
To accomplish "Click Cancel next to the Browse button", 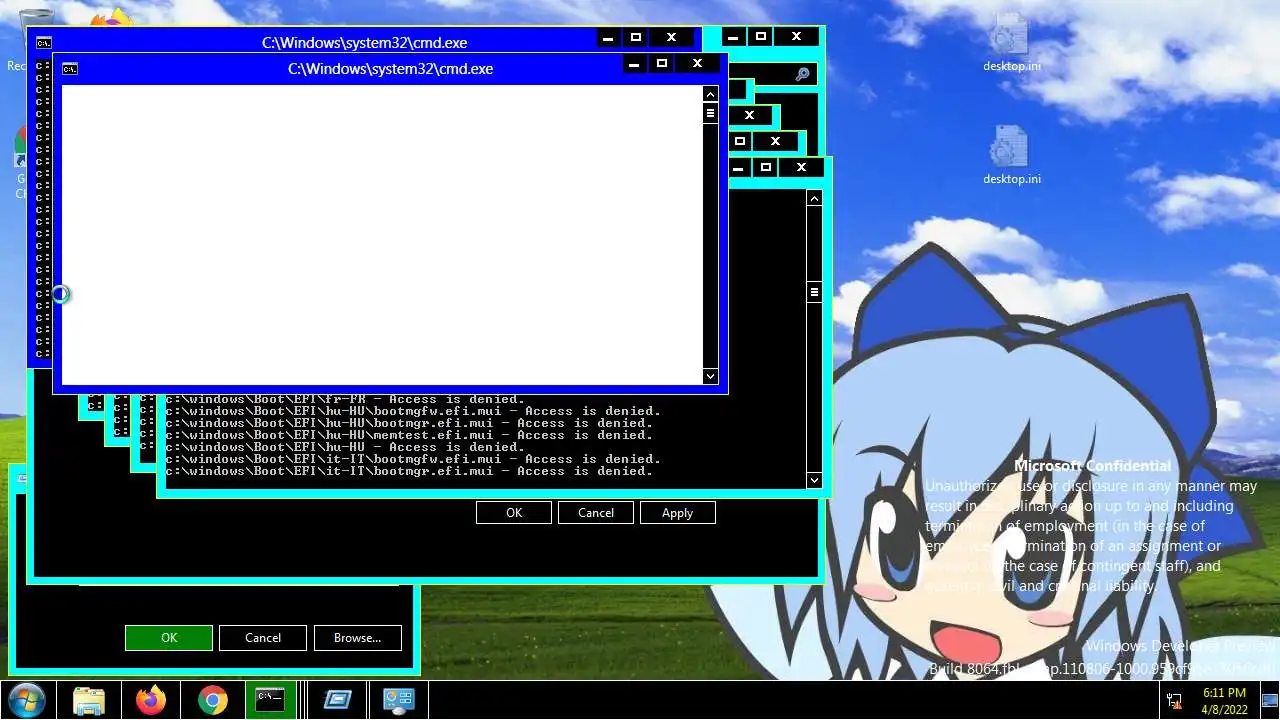I will [x=263, y=637].
